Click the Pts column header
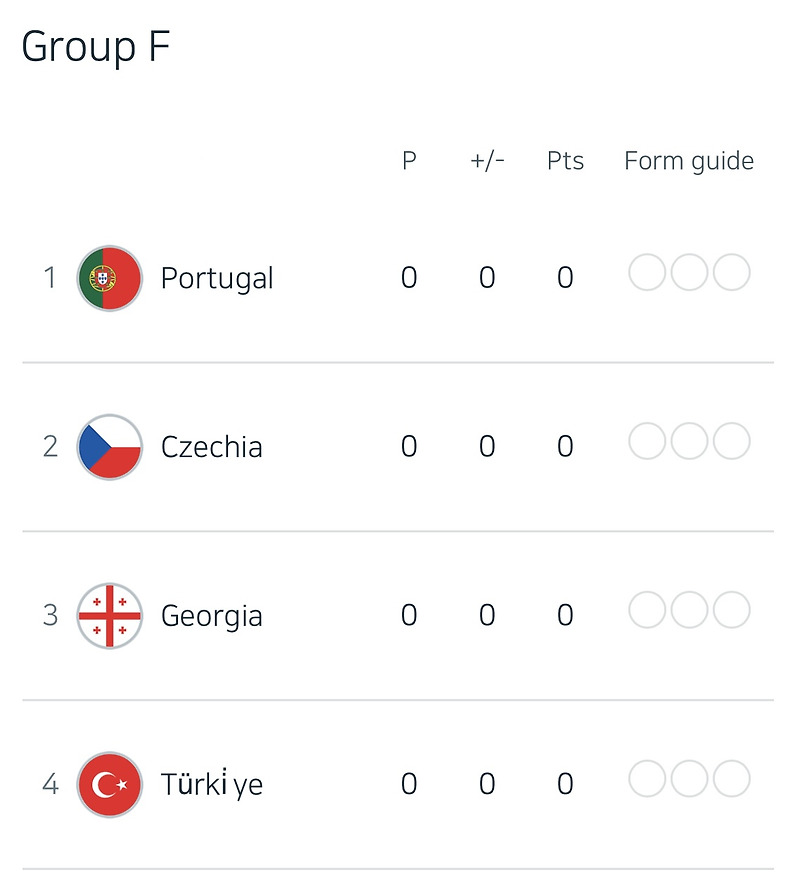This screenshot has height=896, width=800. [x=565, y=161]
